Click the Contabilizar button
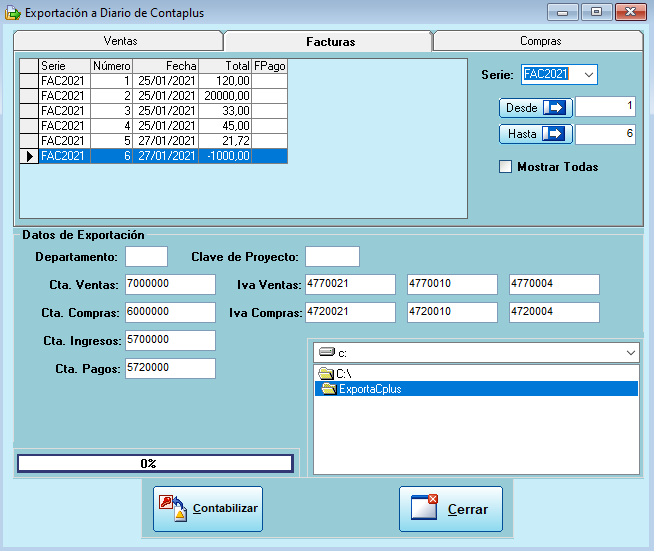 click(208, 508)
